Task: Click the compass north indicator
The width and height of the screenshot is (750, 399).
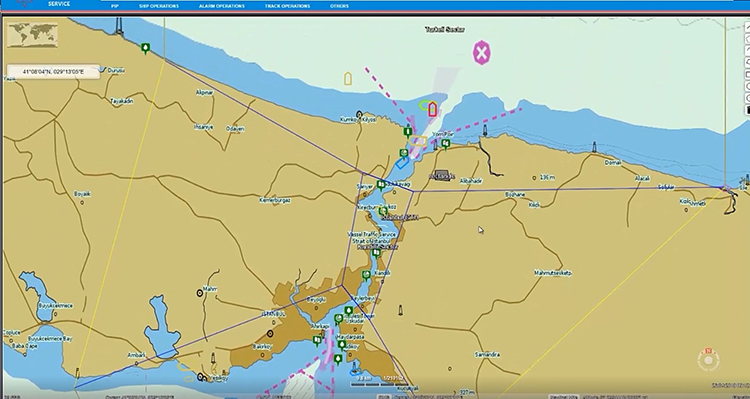Action: tap(708, 360)
